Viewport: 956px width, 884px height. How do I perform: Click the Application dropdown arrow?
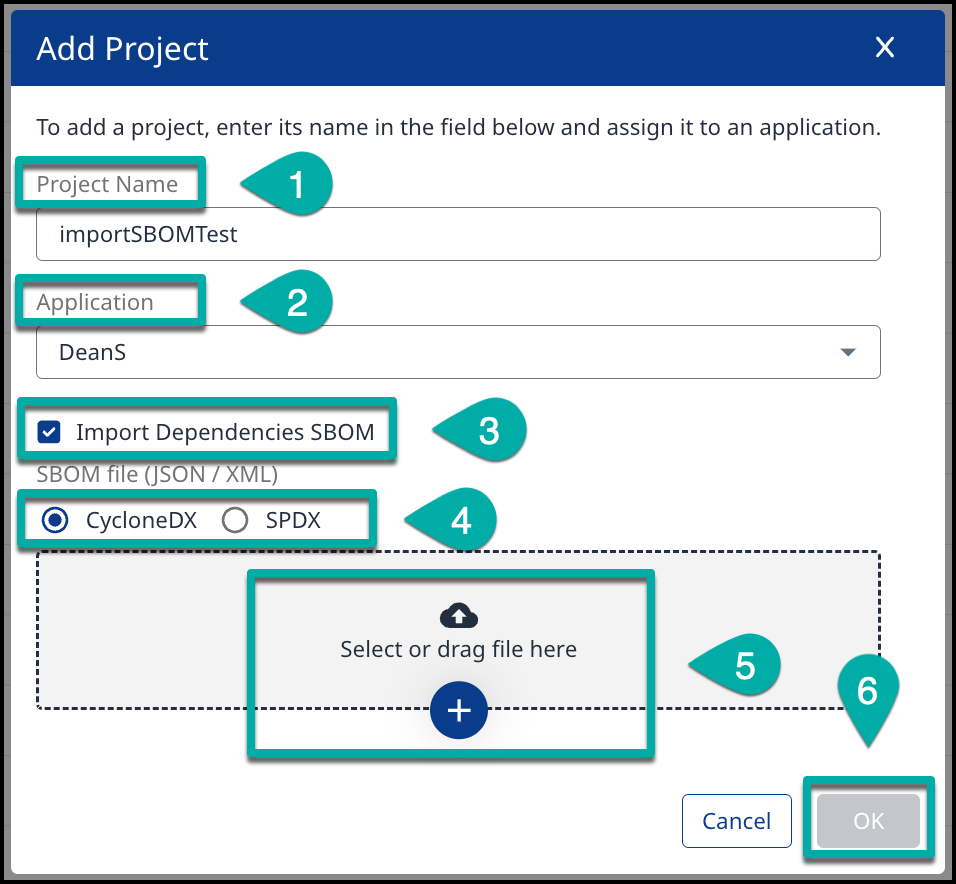pyautogui.click(x=848, y=352)
